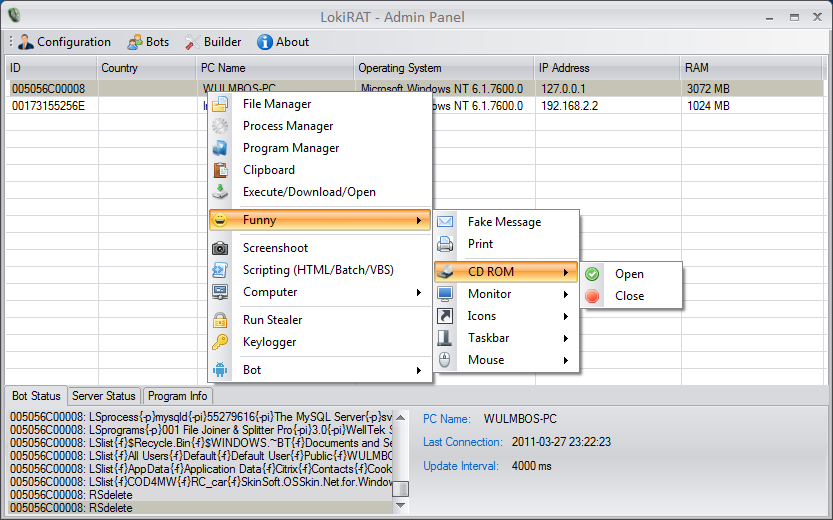Select the row with ID 005056C00008
Viewport: 833px width, 520px height.
414,89
